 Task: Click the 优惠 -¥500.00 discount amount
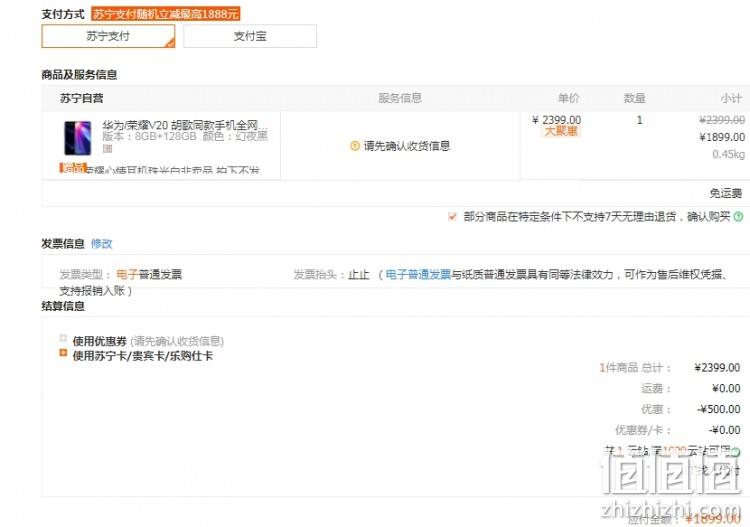tap(718, 409)
